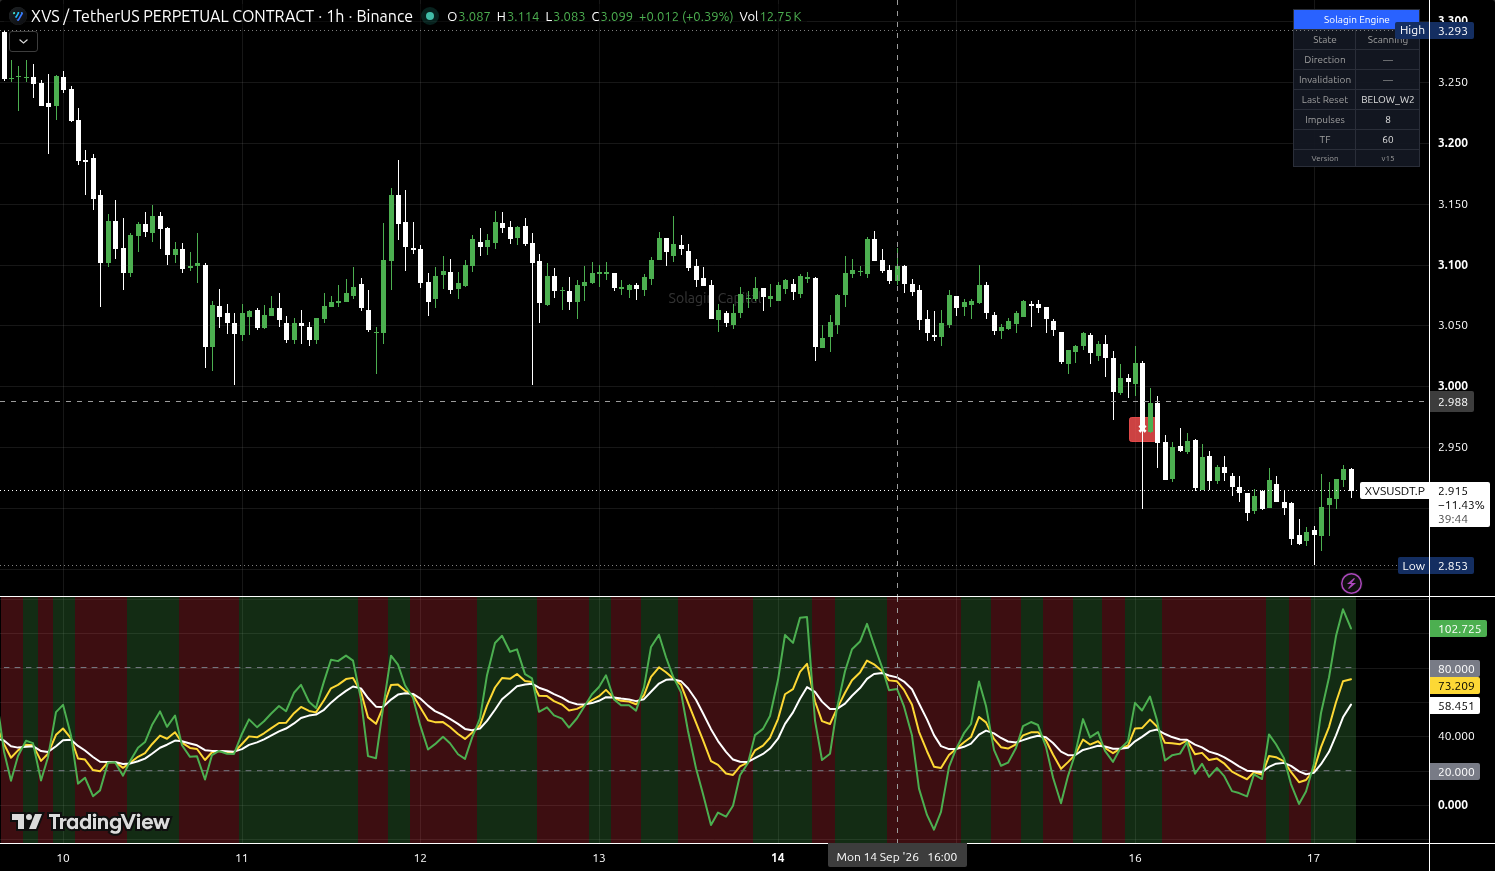Click the 3.150 price axis label
The height and width of the screenshot is (871, 1495).
(x=1453, y=204)
